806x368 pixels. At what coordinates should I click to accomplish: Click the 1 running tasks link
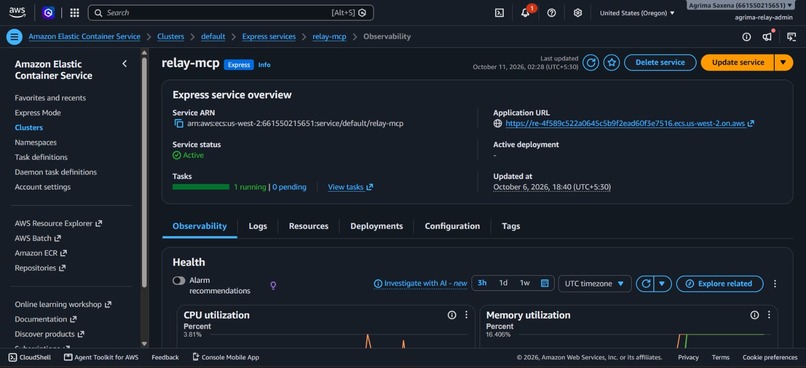[250, 187]
